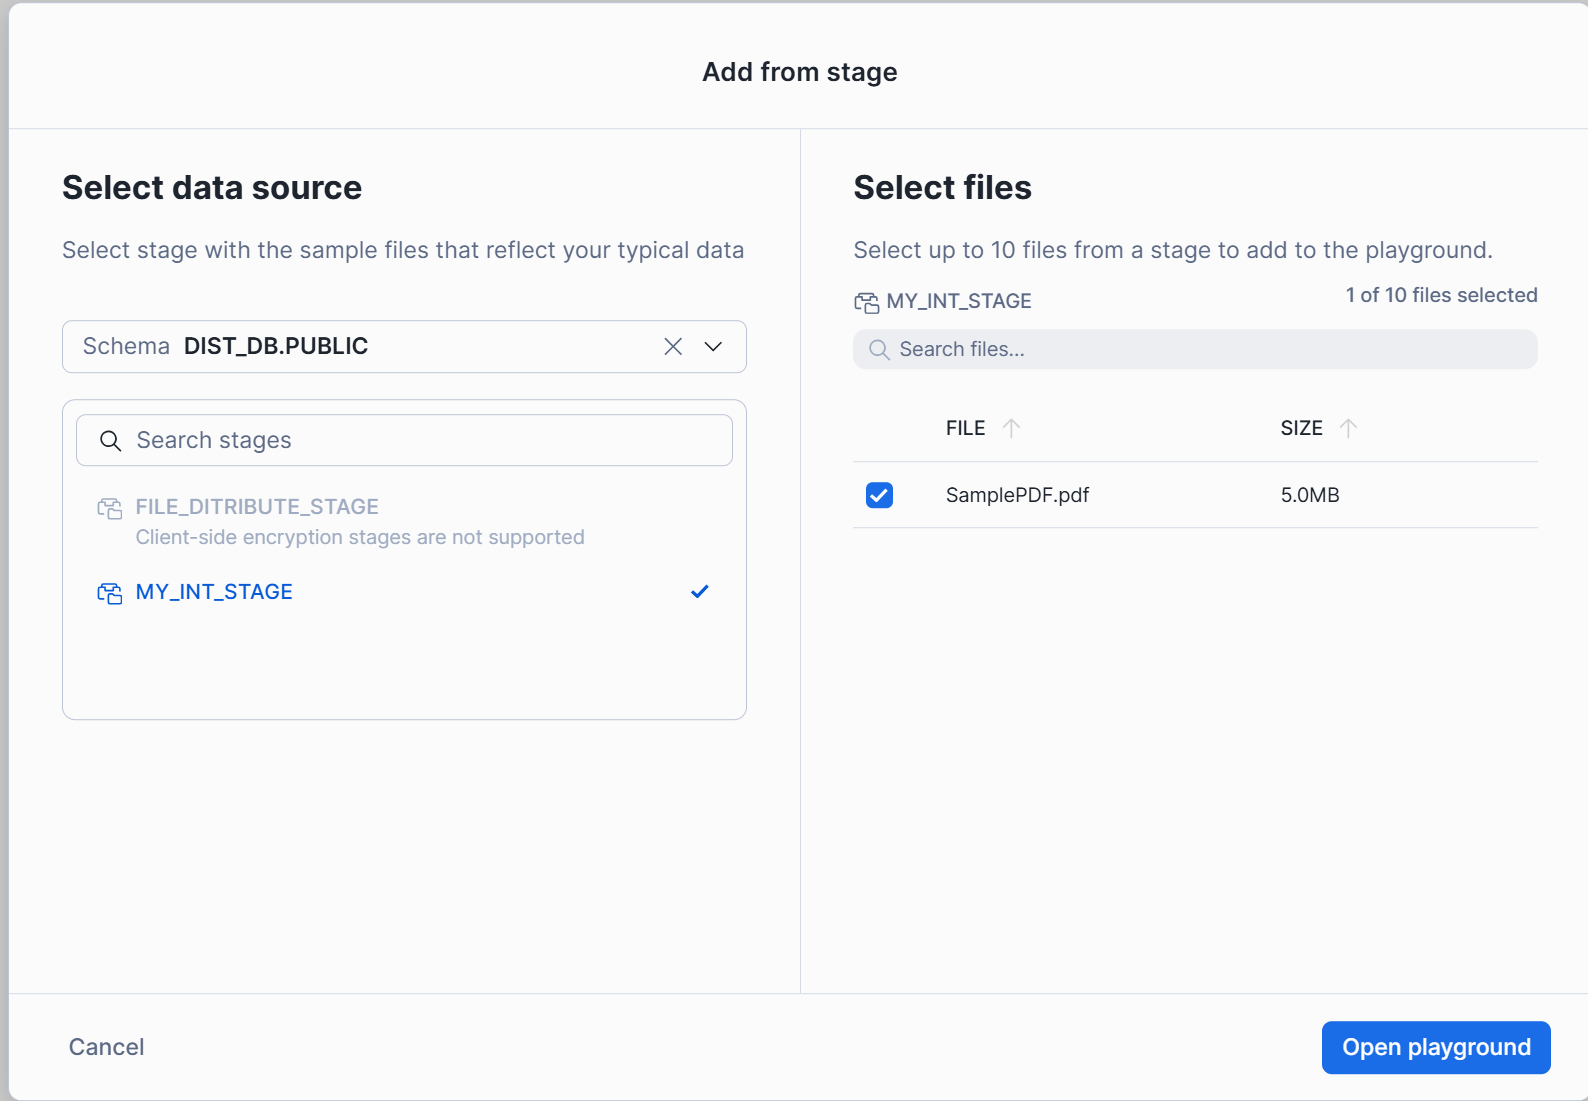Sort by FILE using the arrow icon
Image resolution: width=1588 pixels, height=1101 pixels.
pos(1011,428)
